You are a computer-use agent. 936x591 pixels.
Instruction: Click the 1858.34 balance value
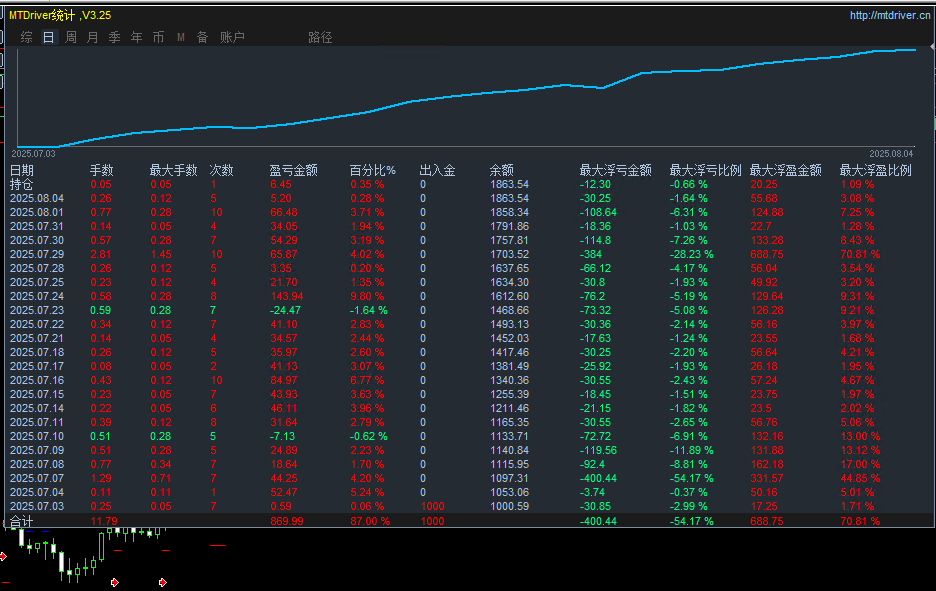click(510, 213)
